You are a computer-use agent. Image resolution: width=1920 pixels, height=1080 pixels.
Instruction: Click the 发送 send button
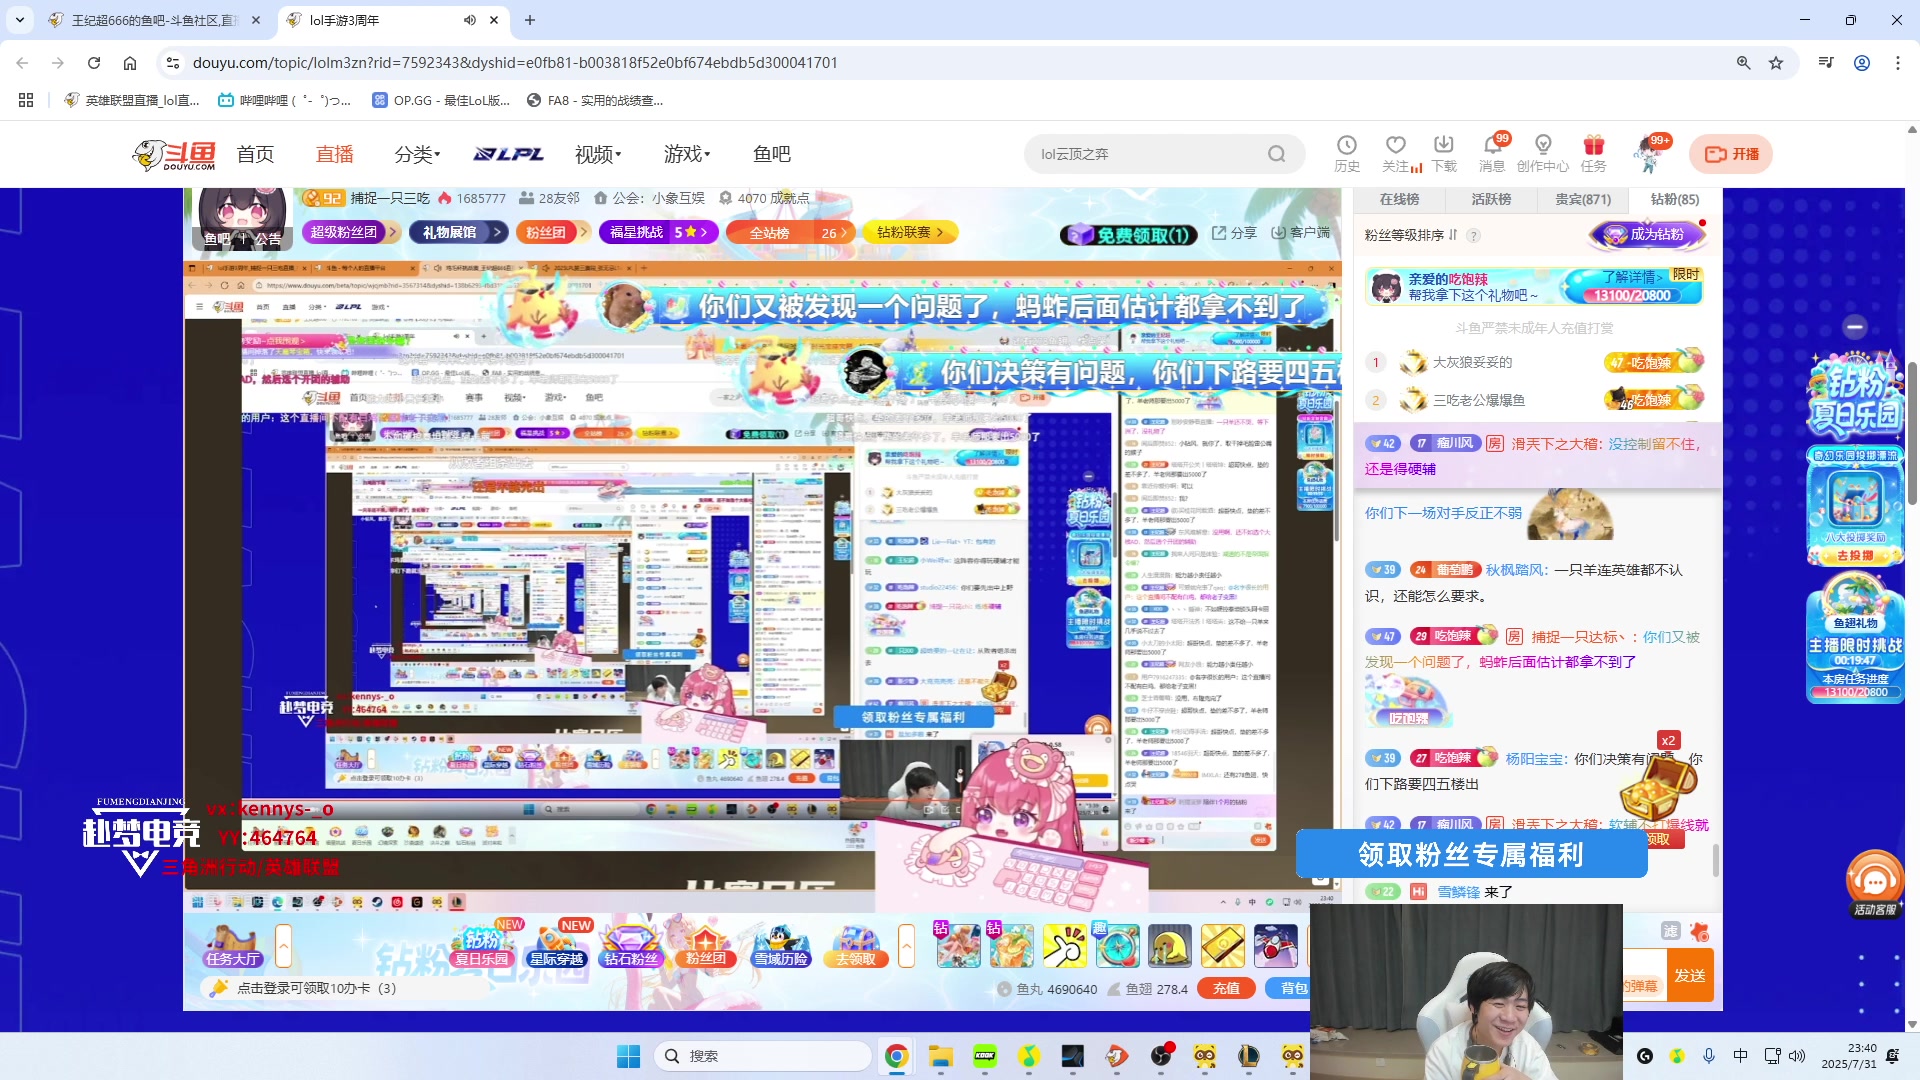coord(1690,975)
